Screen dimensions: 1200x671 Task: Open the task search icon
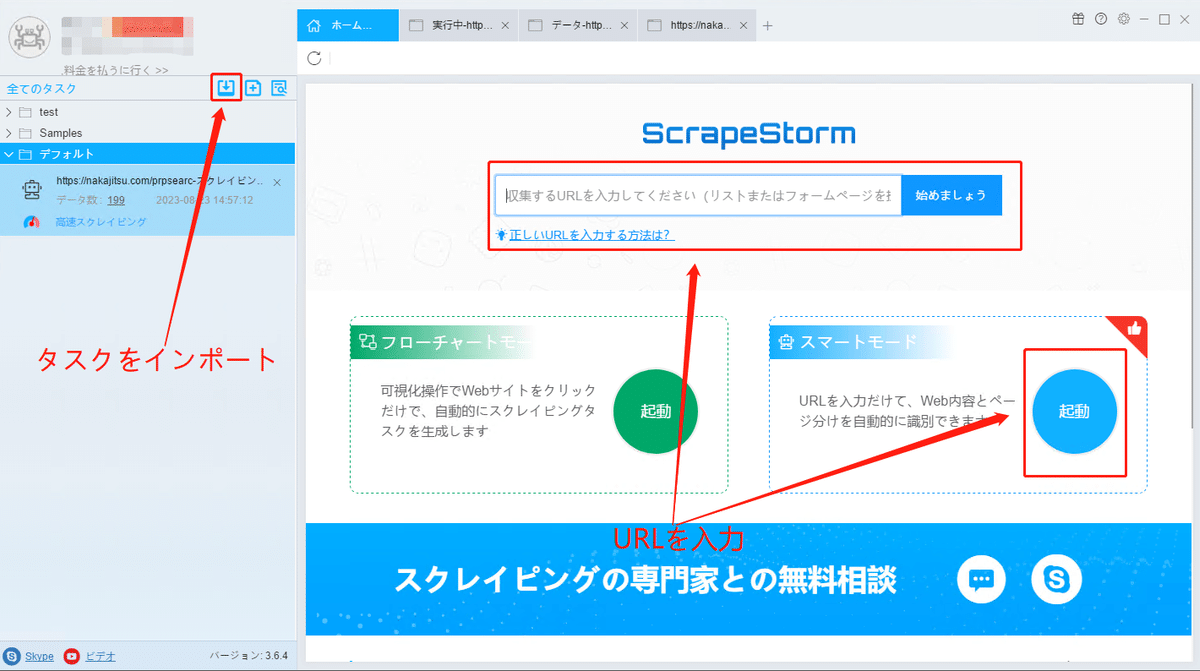279,88
